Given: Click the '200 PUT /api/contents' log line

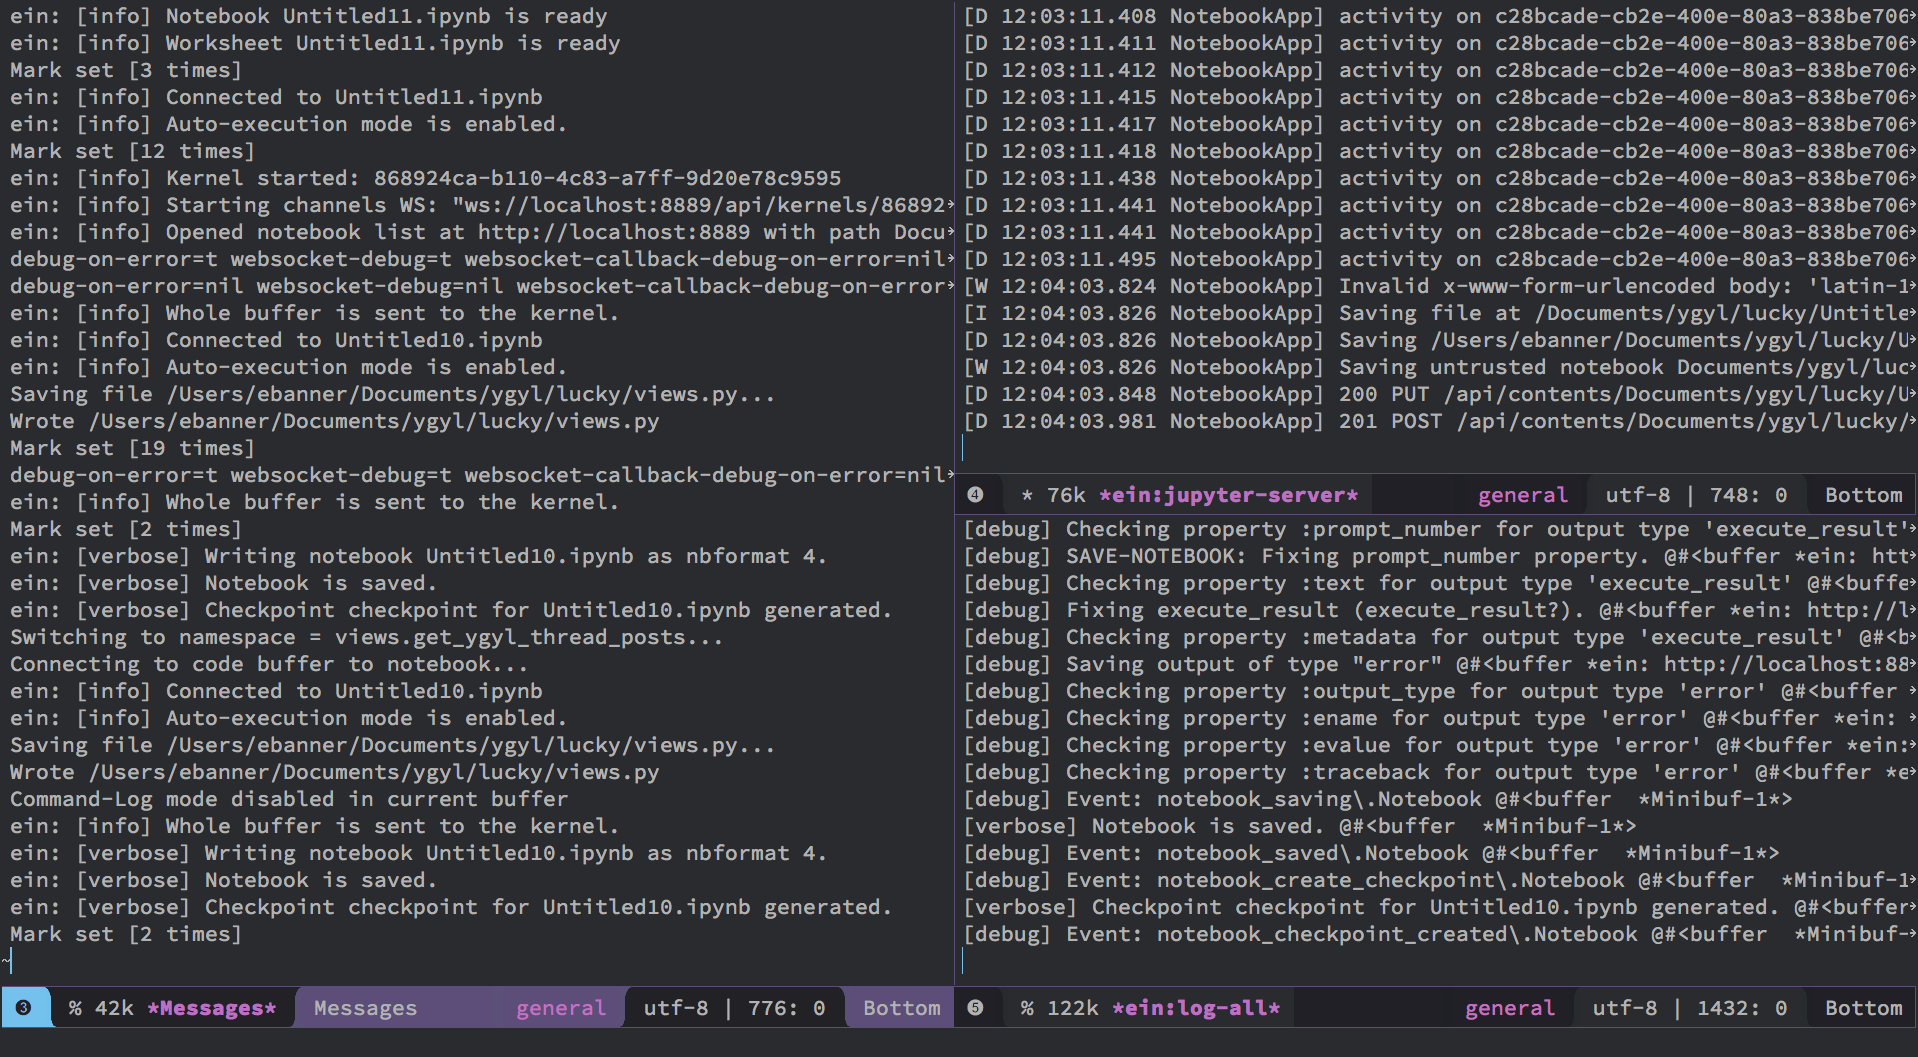Looking at the screenshot, I should (1440, 394).
